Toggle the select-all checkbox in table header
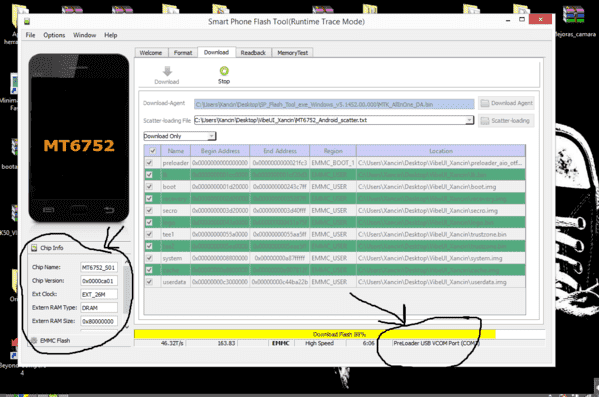The image size is (599, 397). coord(153,151)
